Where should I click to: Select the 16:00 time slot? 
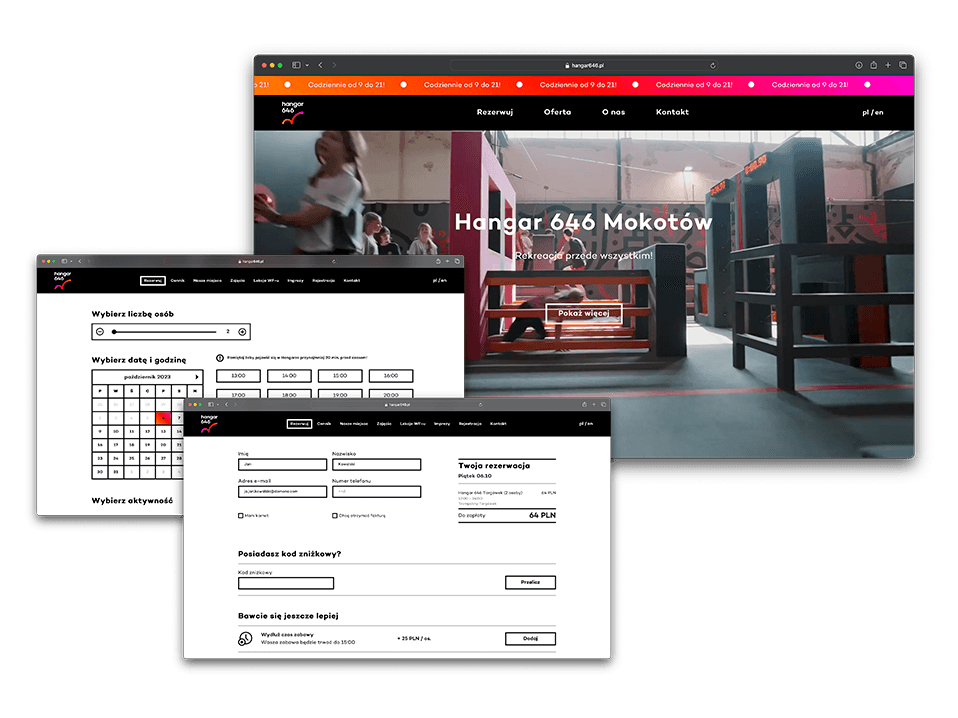(x=390, y=376)
